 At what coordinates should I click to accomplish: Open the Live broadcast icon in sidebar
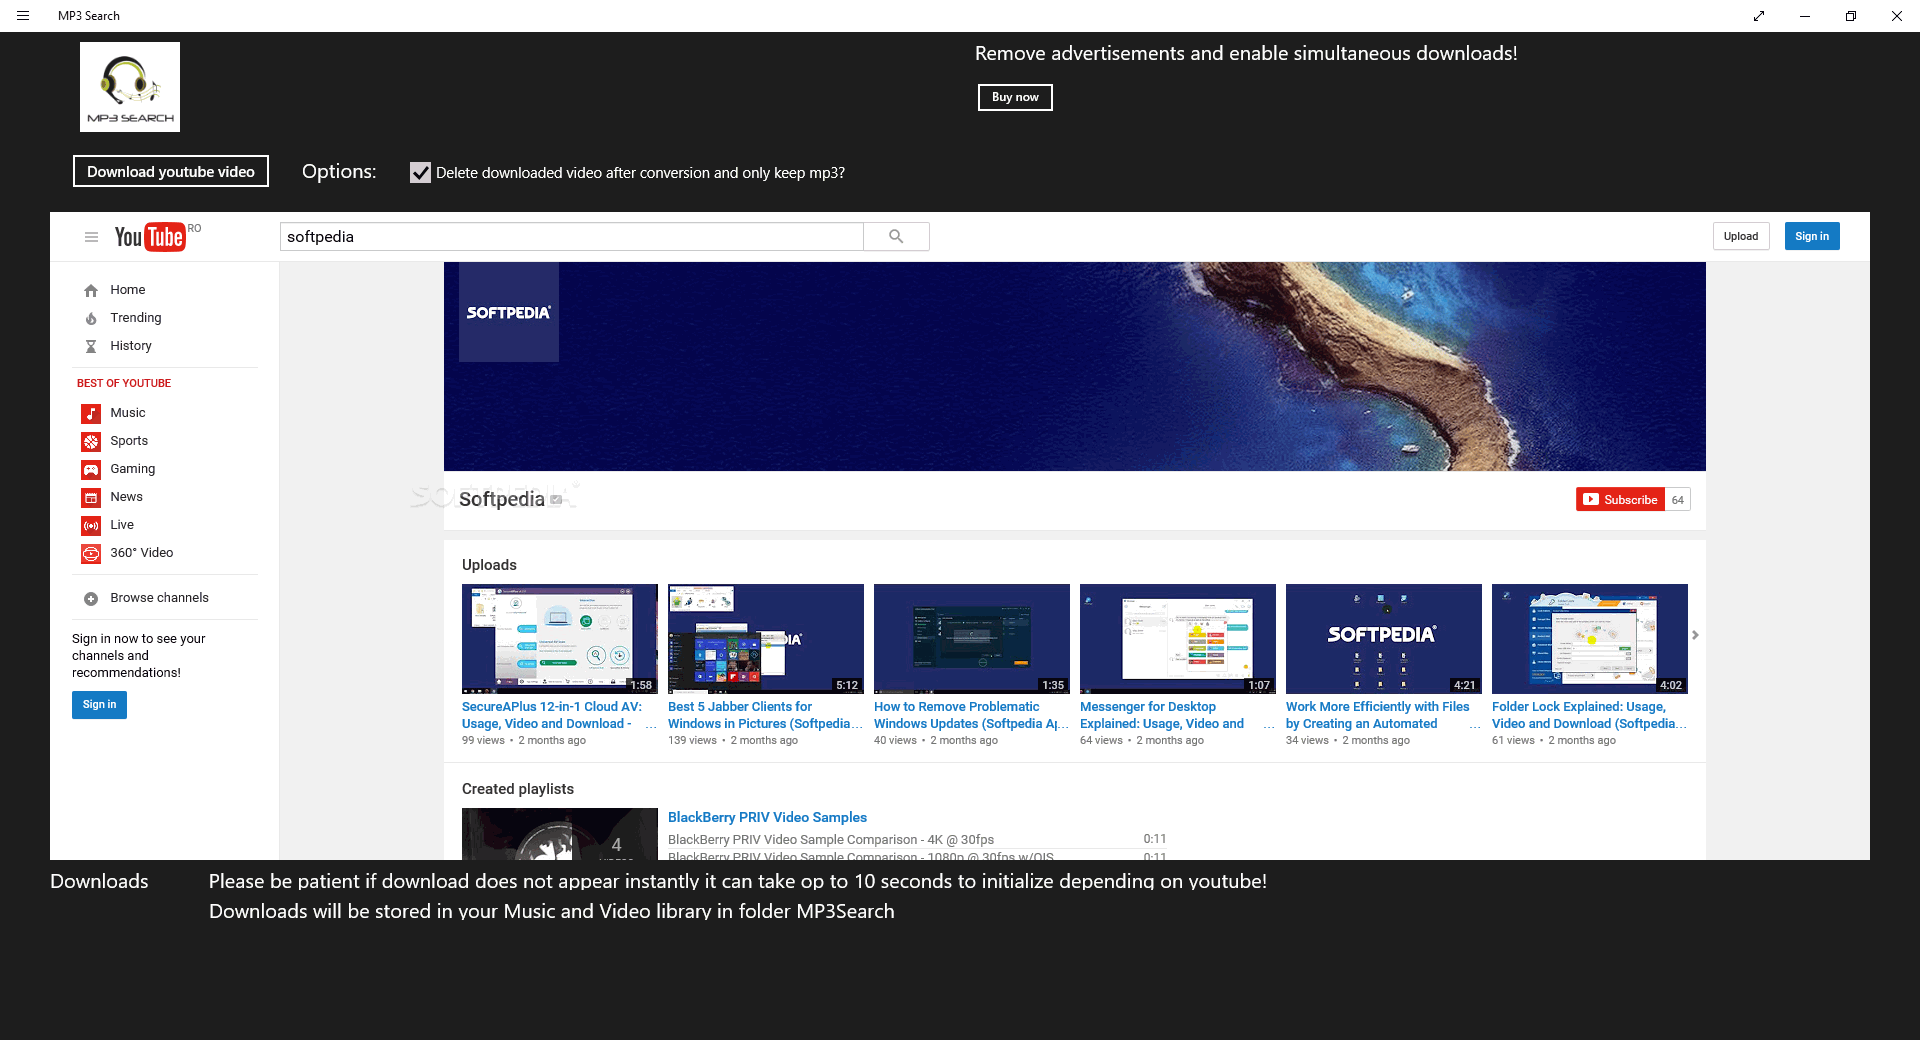click(x=90, y=525)
